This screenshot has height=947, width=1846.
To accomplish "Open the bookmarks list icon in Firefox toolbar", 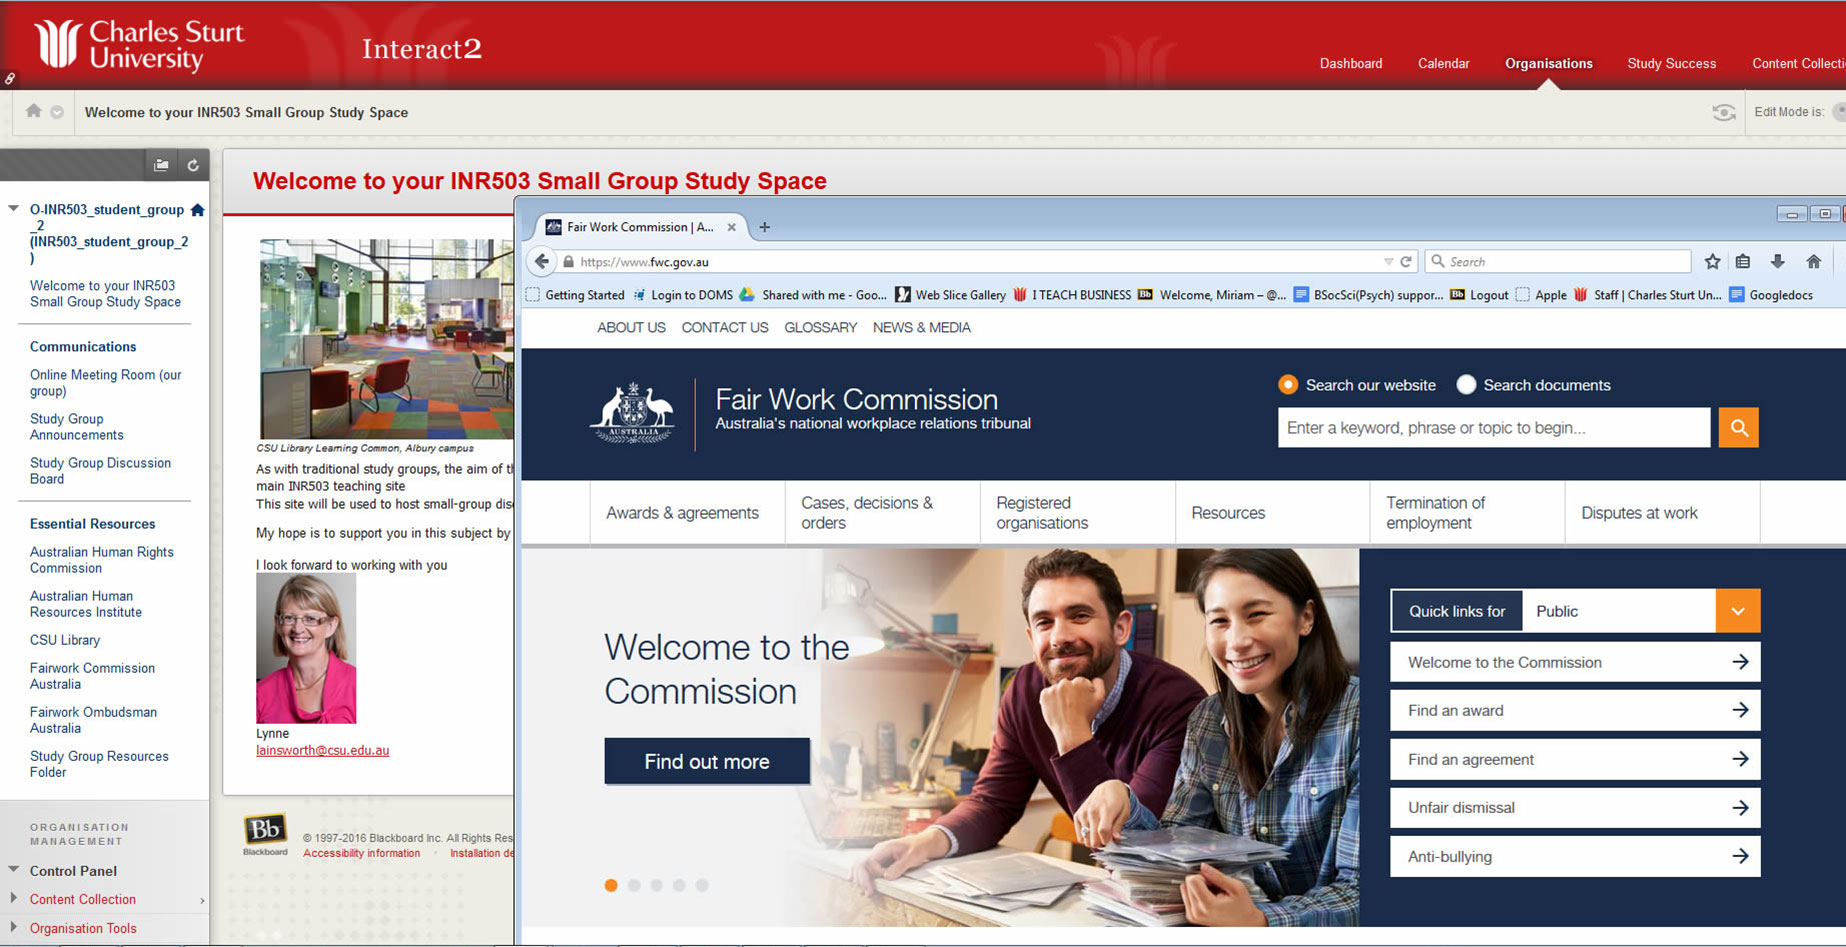I will [x=1743, y=261].
